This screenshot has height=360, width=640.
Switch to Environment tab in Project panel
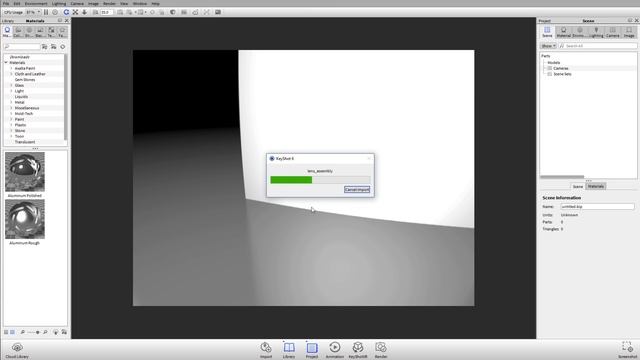(x=580, y=32)
